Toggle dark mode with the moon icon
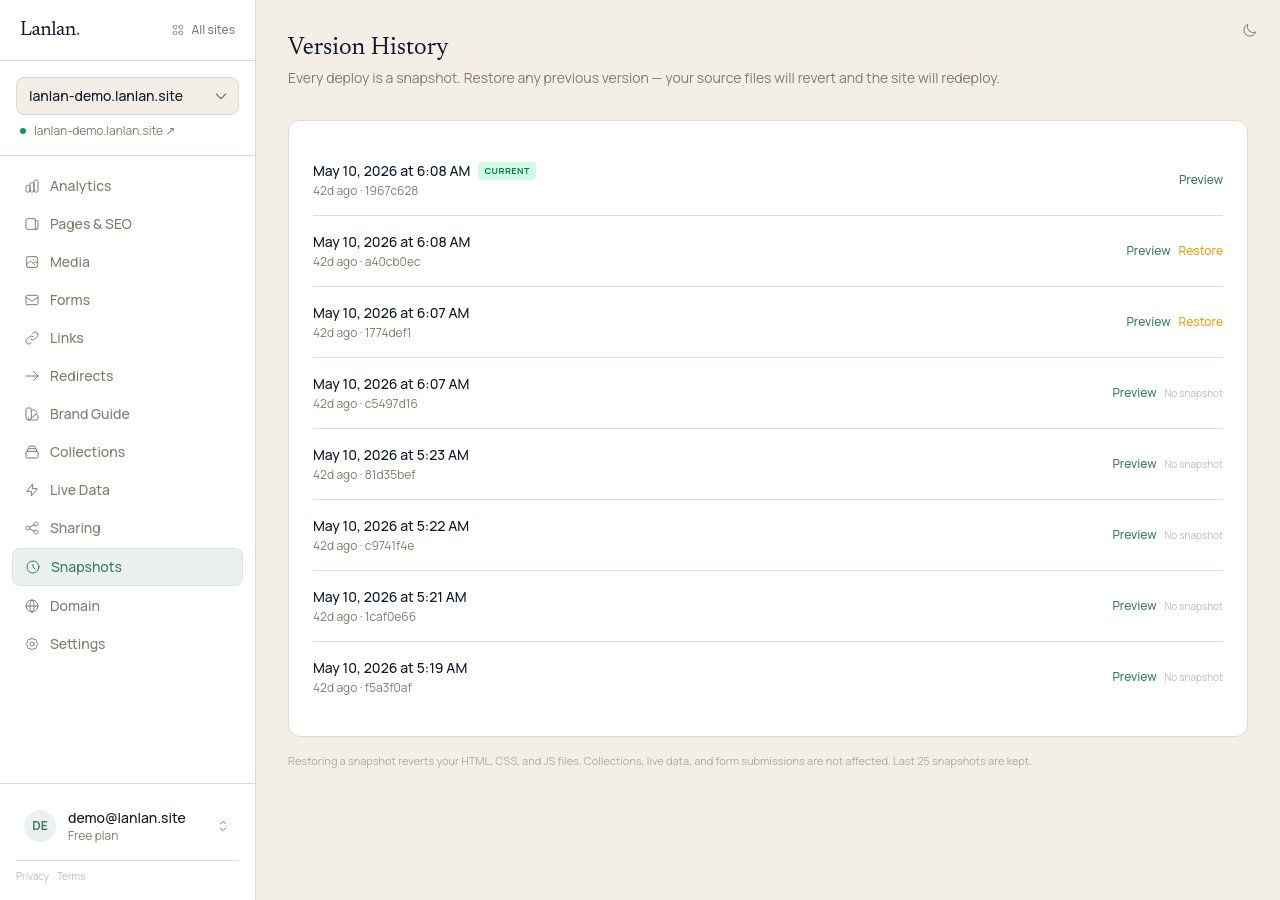The image size is (1280, 900). click(1249, 30)
